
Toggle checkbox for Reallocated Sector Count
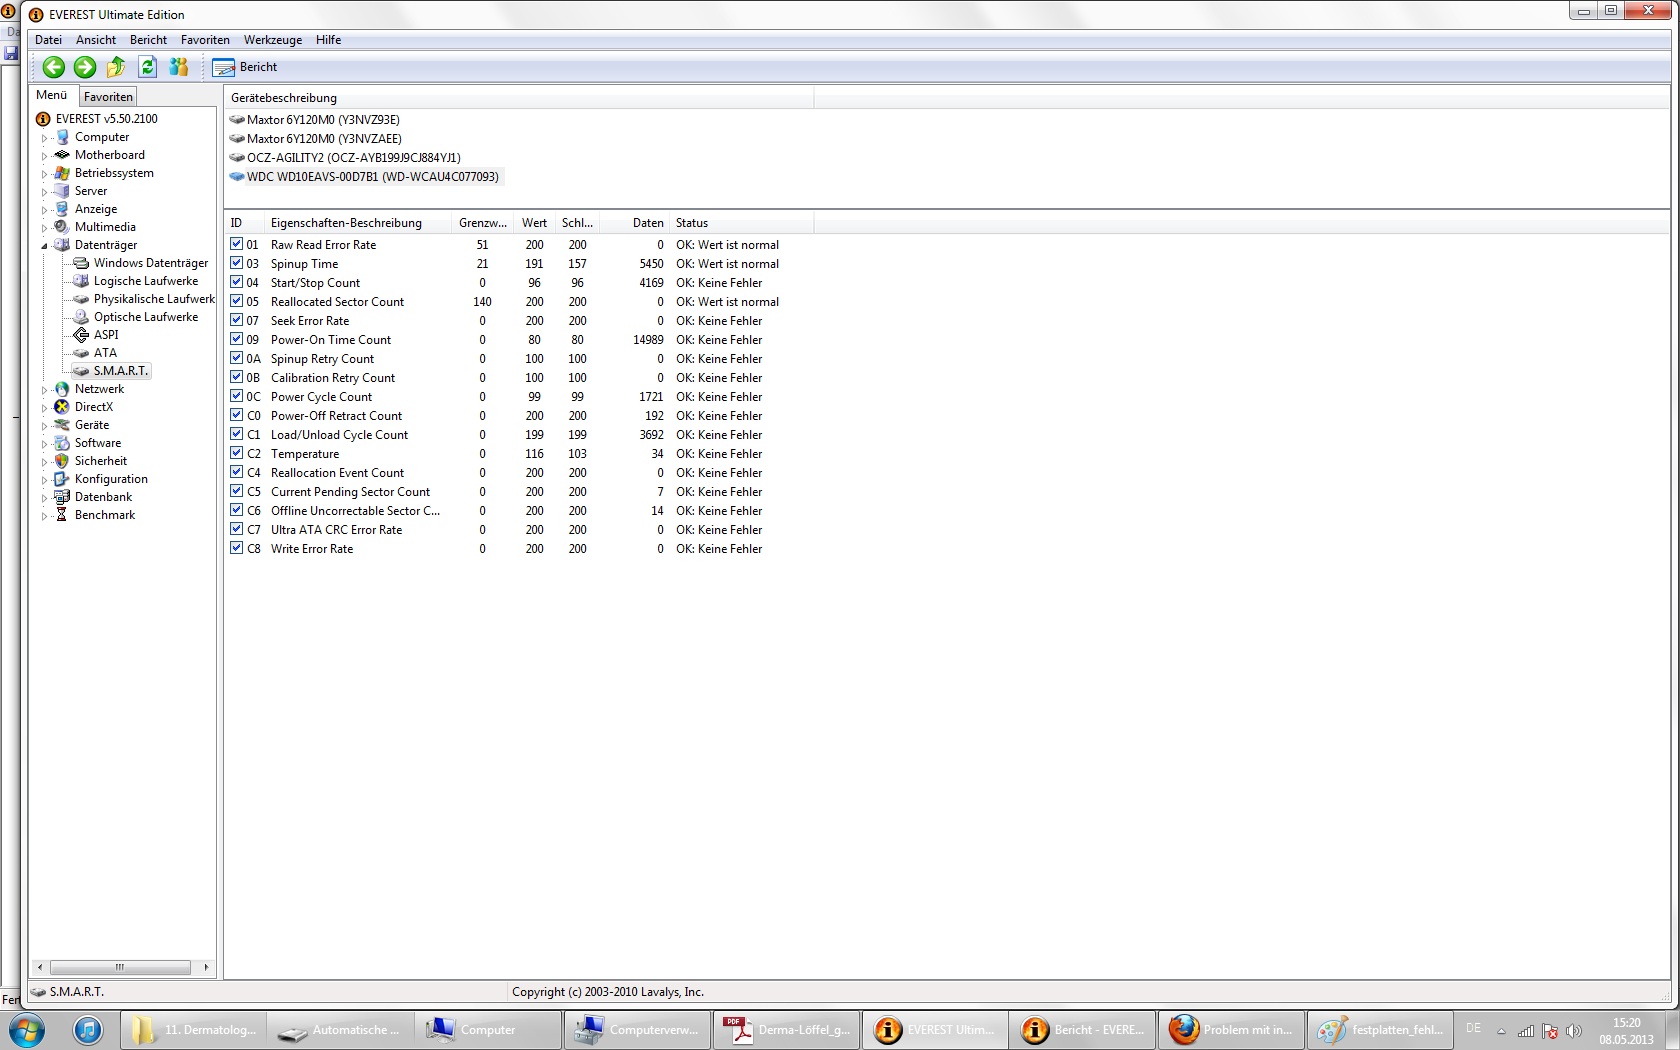coord(237,301)
